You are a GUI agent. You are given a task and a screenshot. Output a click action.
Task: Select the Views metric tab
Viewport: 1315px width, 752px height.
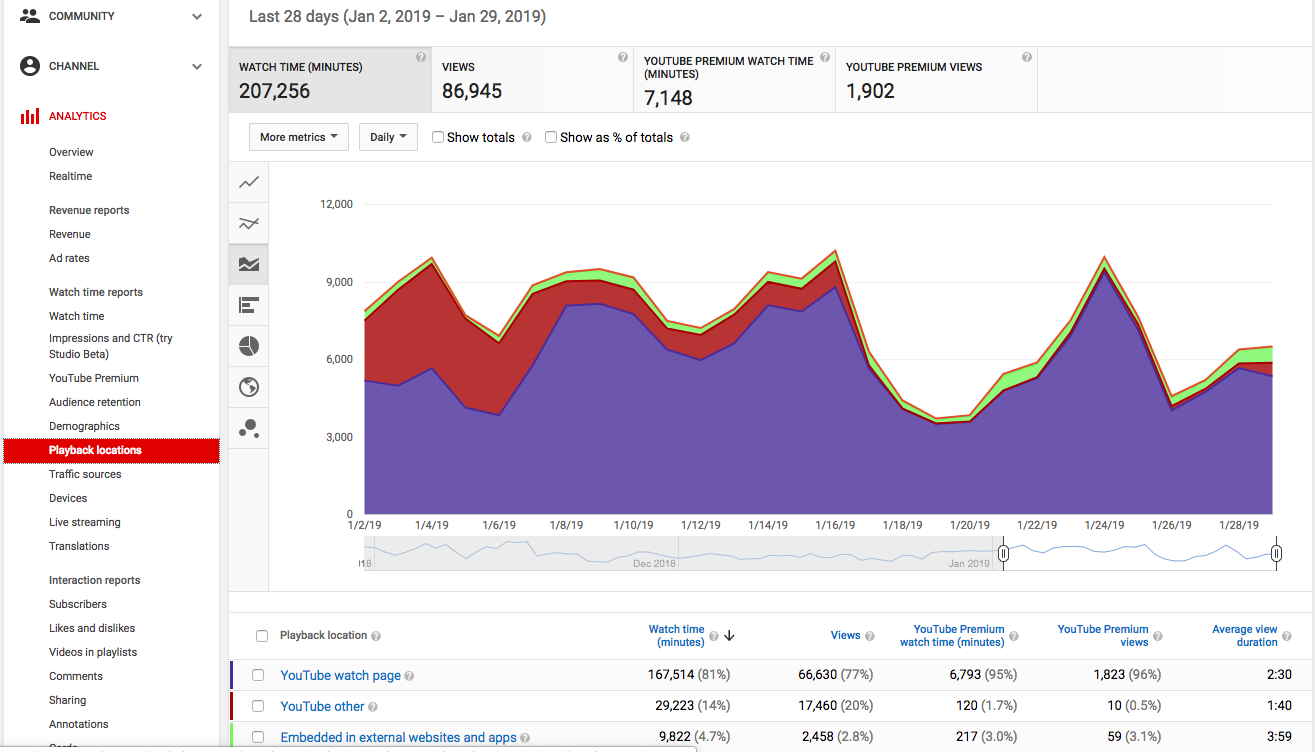pos(532,79)
